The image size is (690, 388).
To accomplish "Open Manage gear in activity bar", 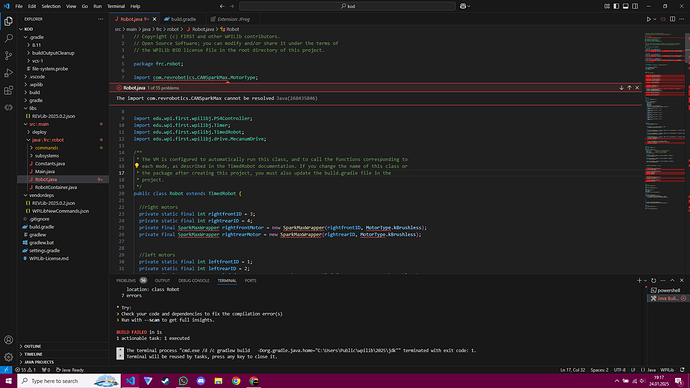I will (8, 357).
